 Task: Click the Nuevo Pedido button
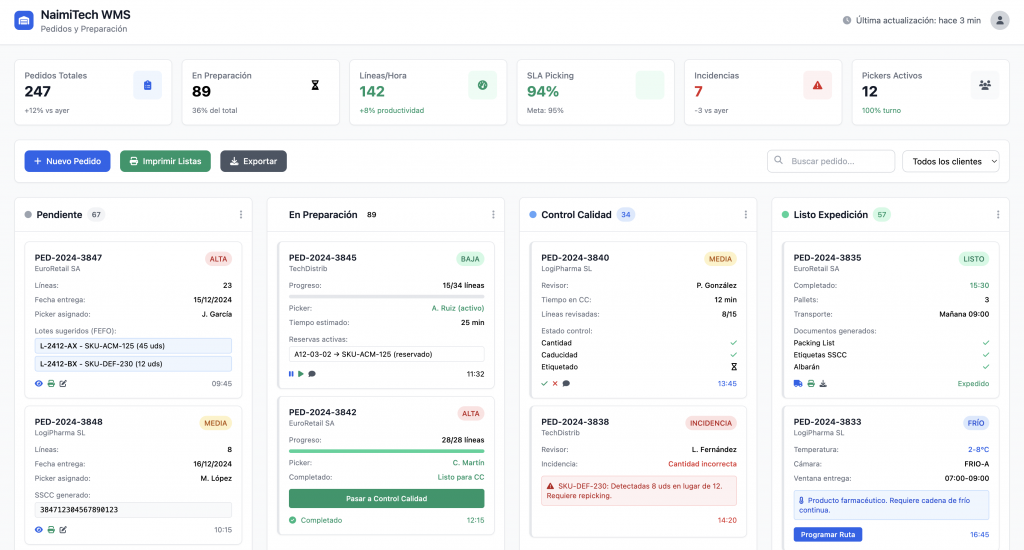pos(67,161)
